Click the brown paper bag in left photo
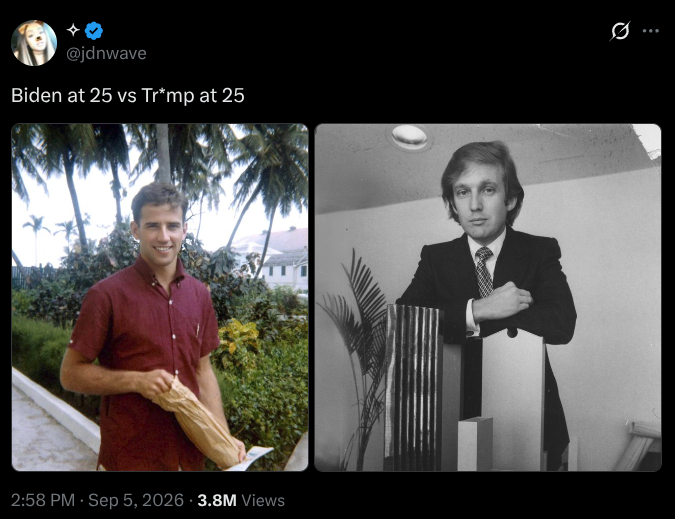 [199, 423]
